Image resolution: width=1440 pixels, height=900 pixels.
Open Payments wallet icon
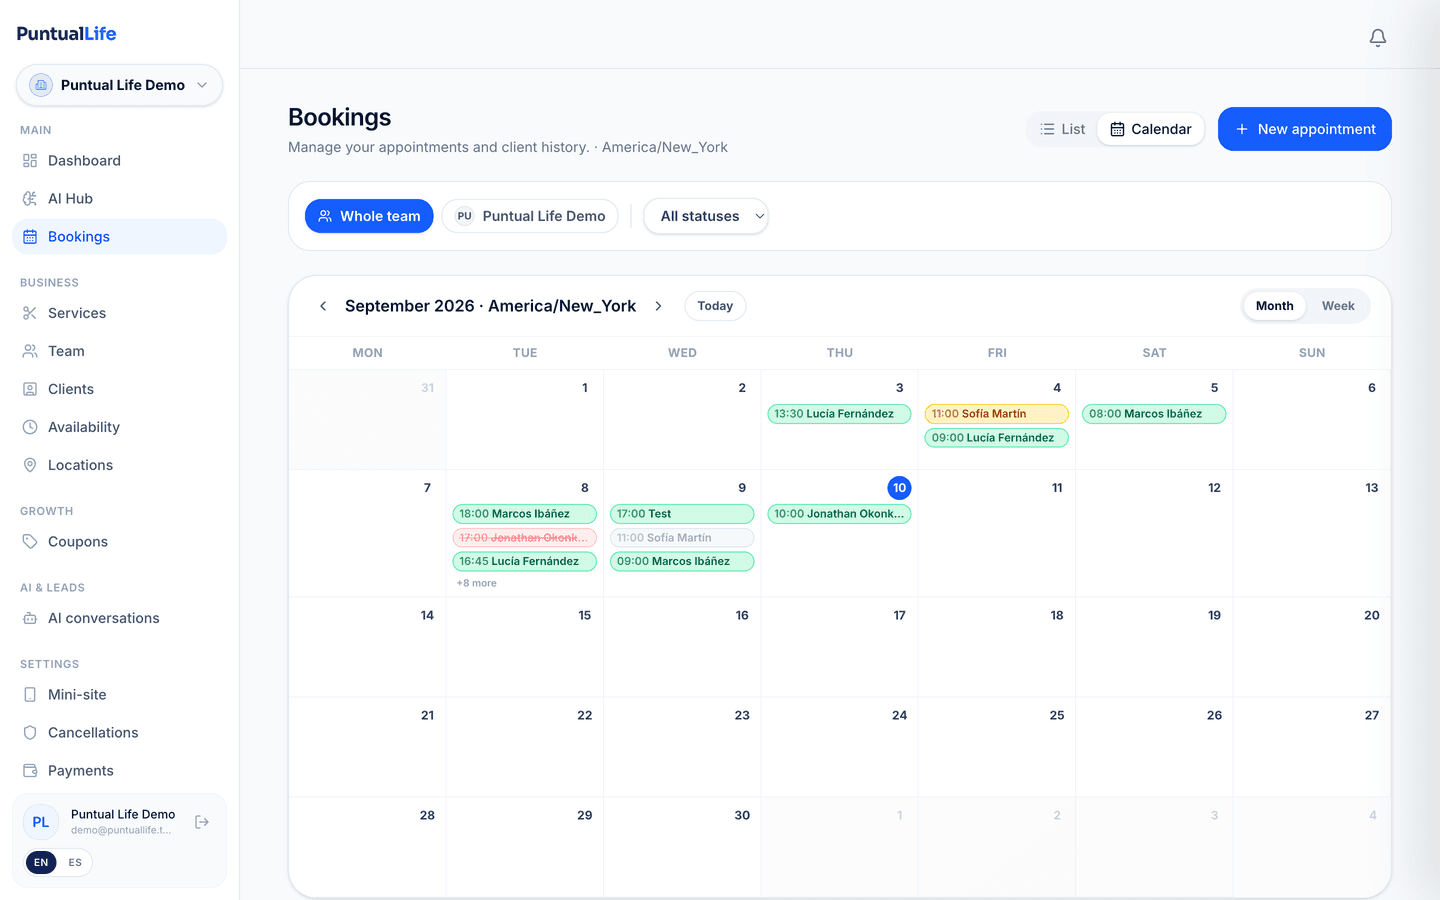[30, 770]
